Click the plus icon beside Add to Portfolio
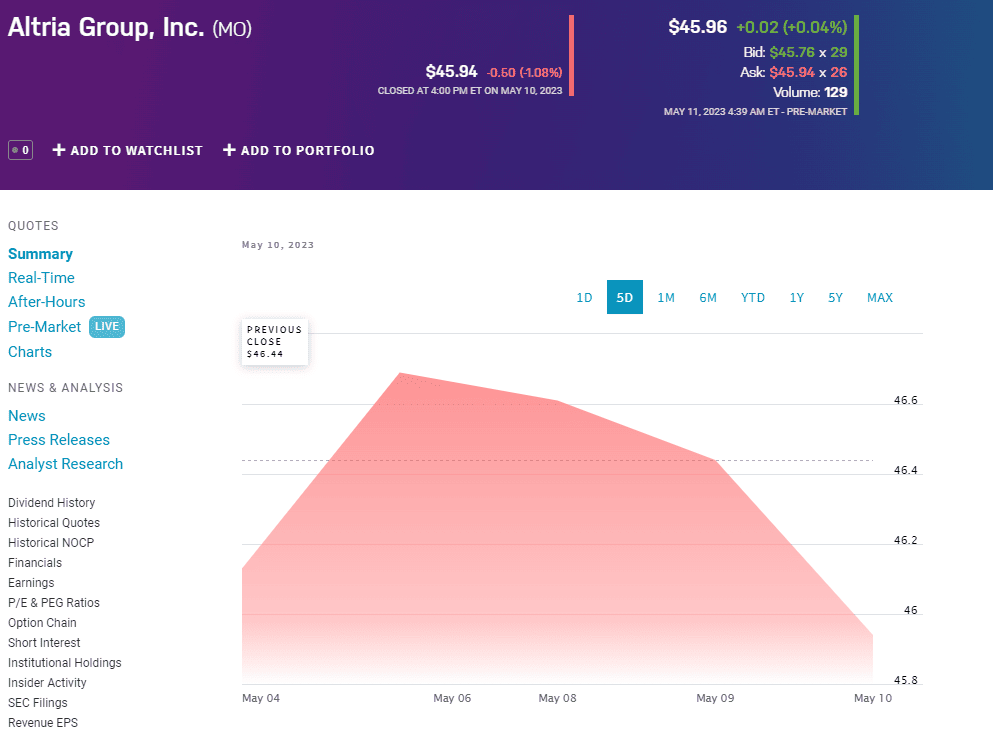The width and height of the screenshot is (993, 738). [x=229, y=150]
